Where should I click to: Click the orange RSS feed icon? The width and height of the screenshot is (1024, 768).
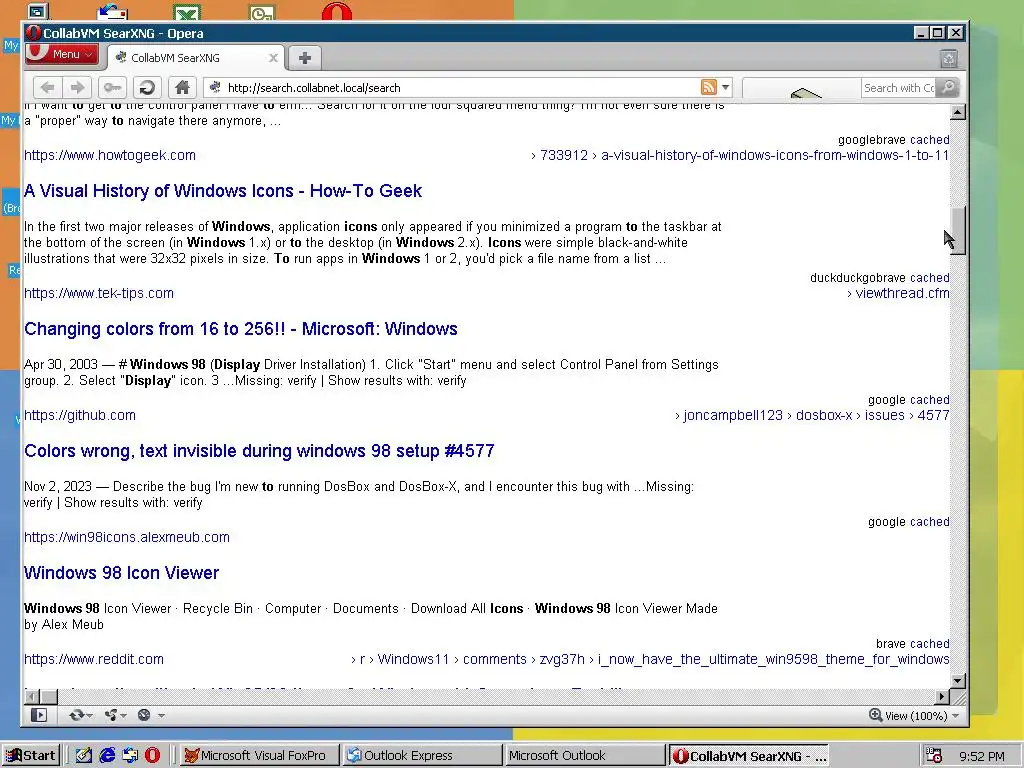pyautogui.click(x=709, y=87)
